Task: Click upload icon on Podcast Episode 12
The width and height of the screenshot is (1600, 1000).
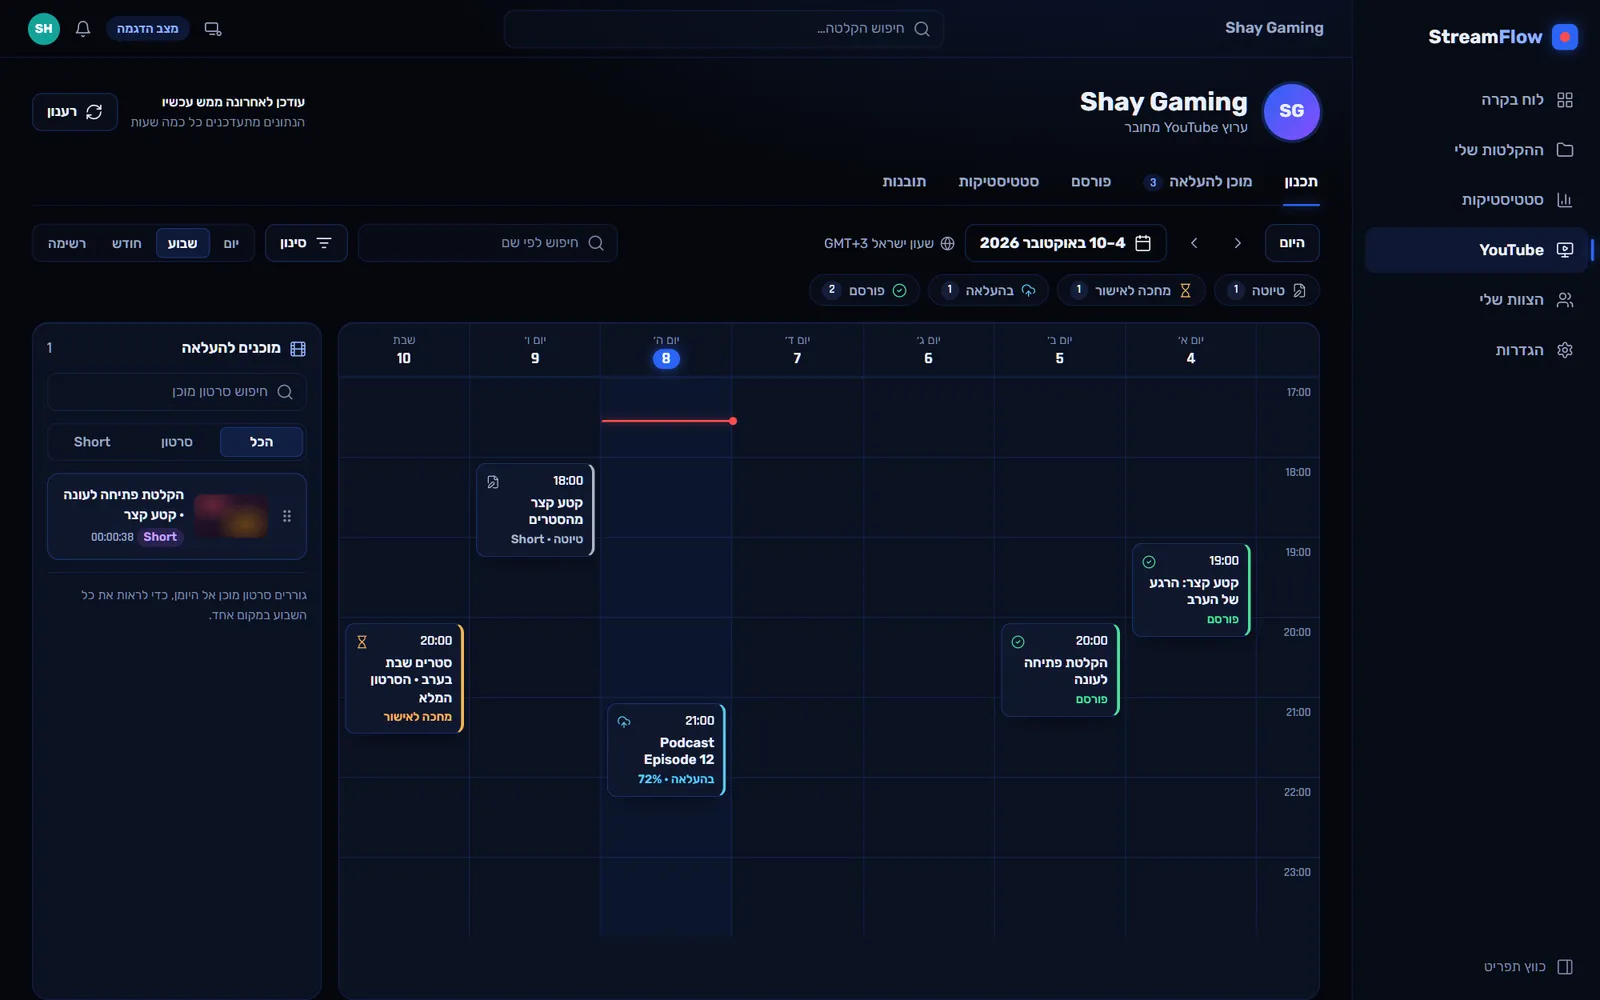Action: click(x=624, y=722)
